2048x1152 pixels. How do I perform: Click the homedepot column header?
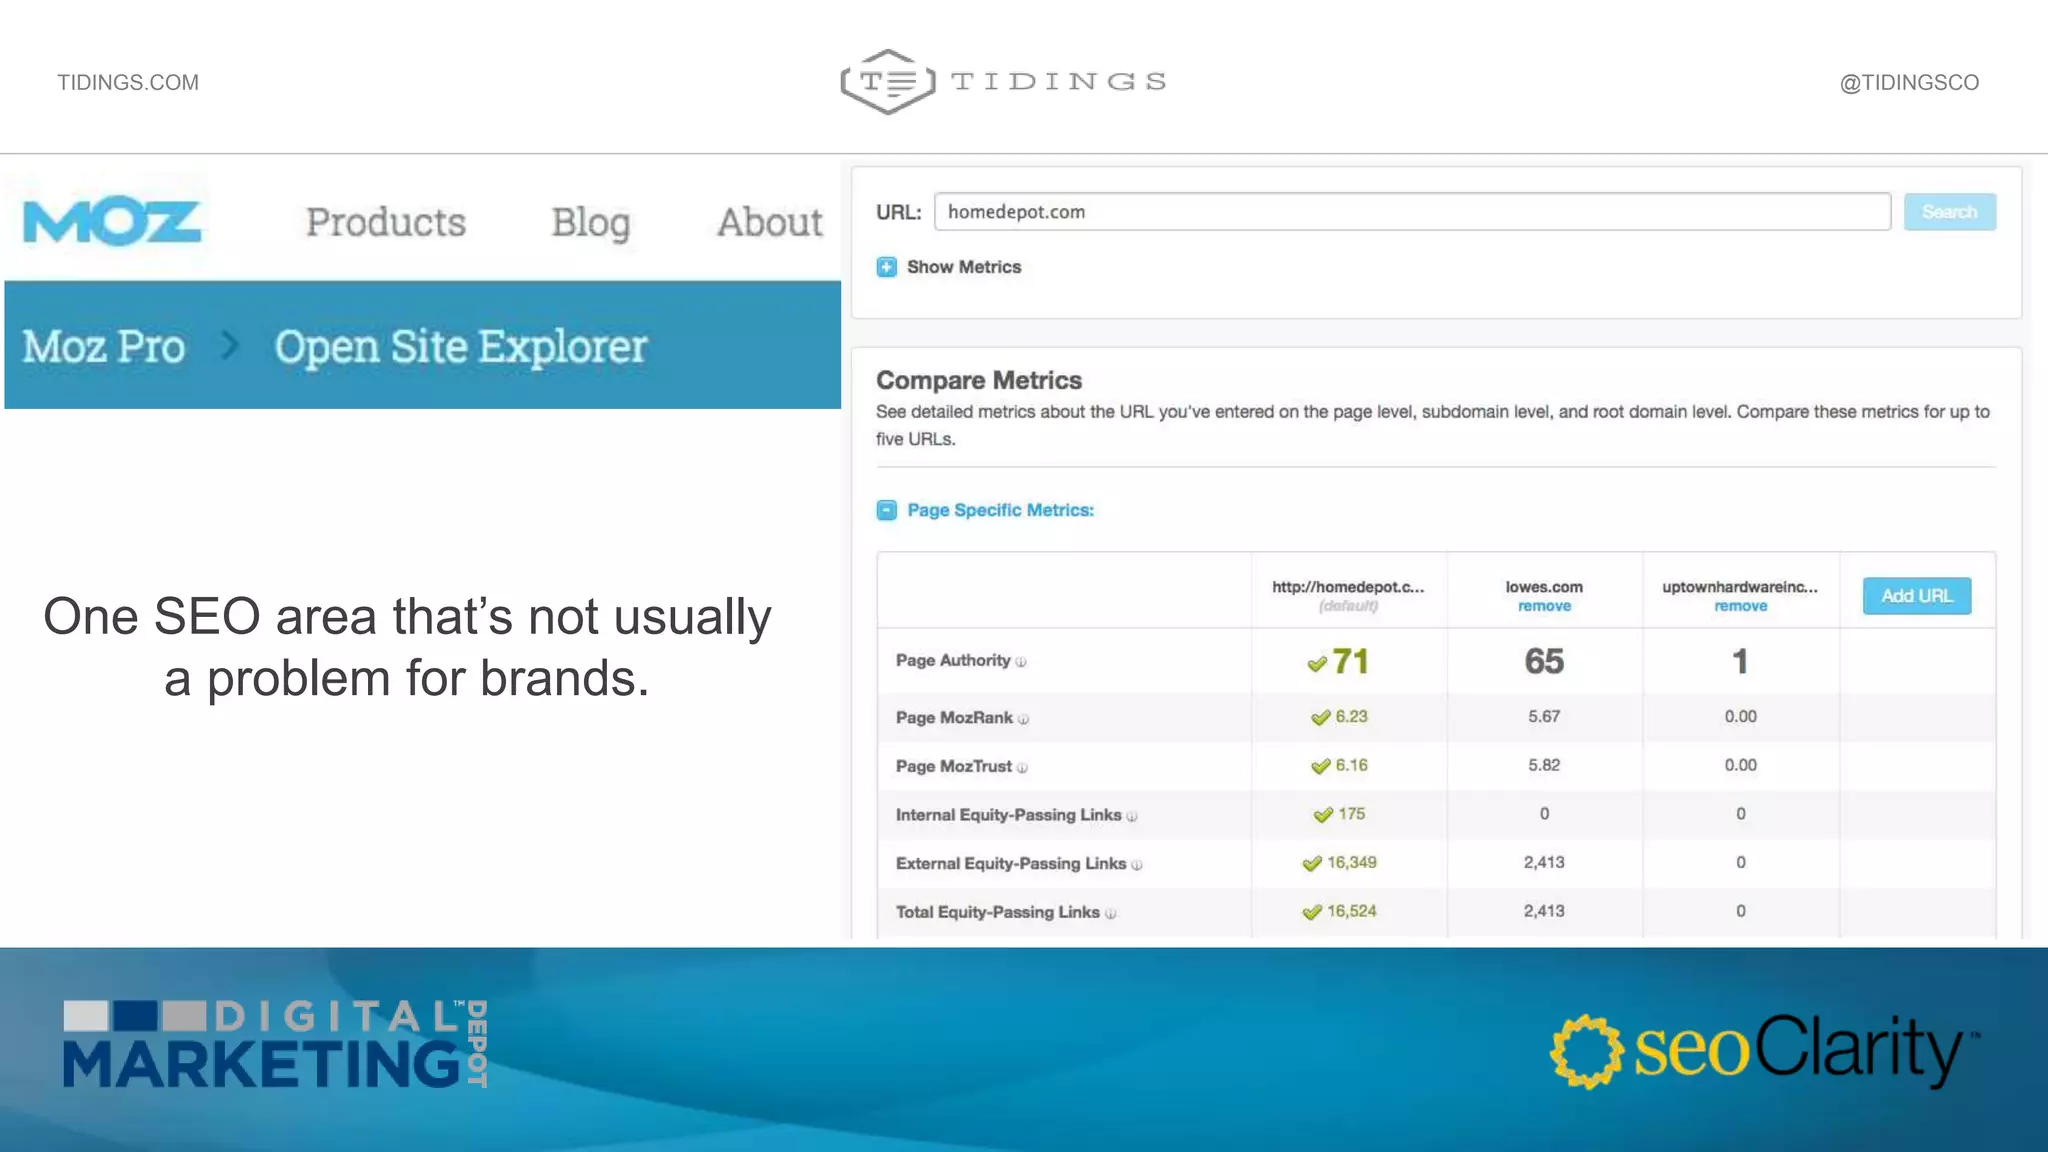tap(1348, 587)
